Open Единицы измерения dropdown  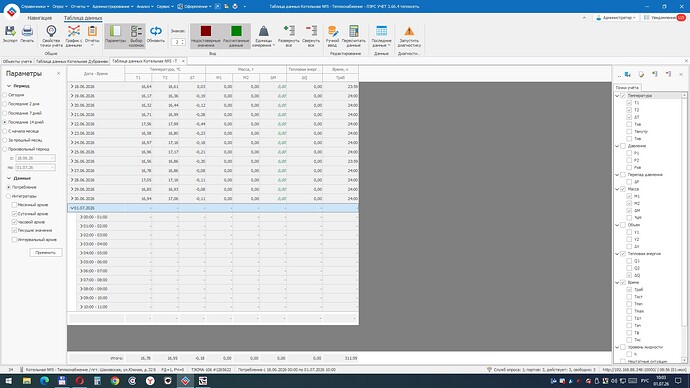[263, 36]
